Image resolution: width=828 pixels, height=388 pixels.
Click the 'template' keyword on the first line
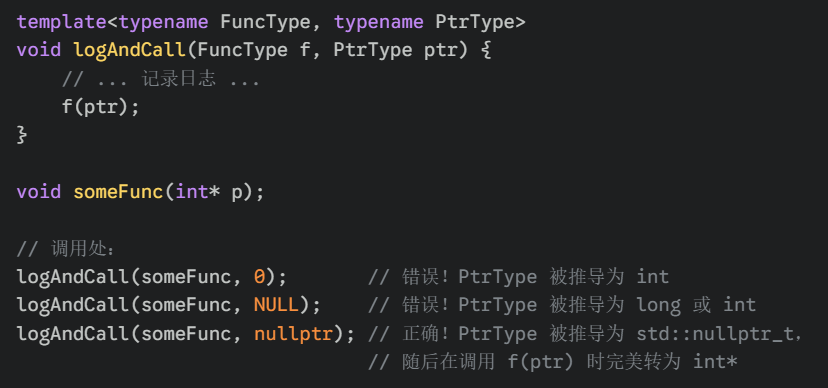pyautogui.click(x=61, y=22)
